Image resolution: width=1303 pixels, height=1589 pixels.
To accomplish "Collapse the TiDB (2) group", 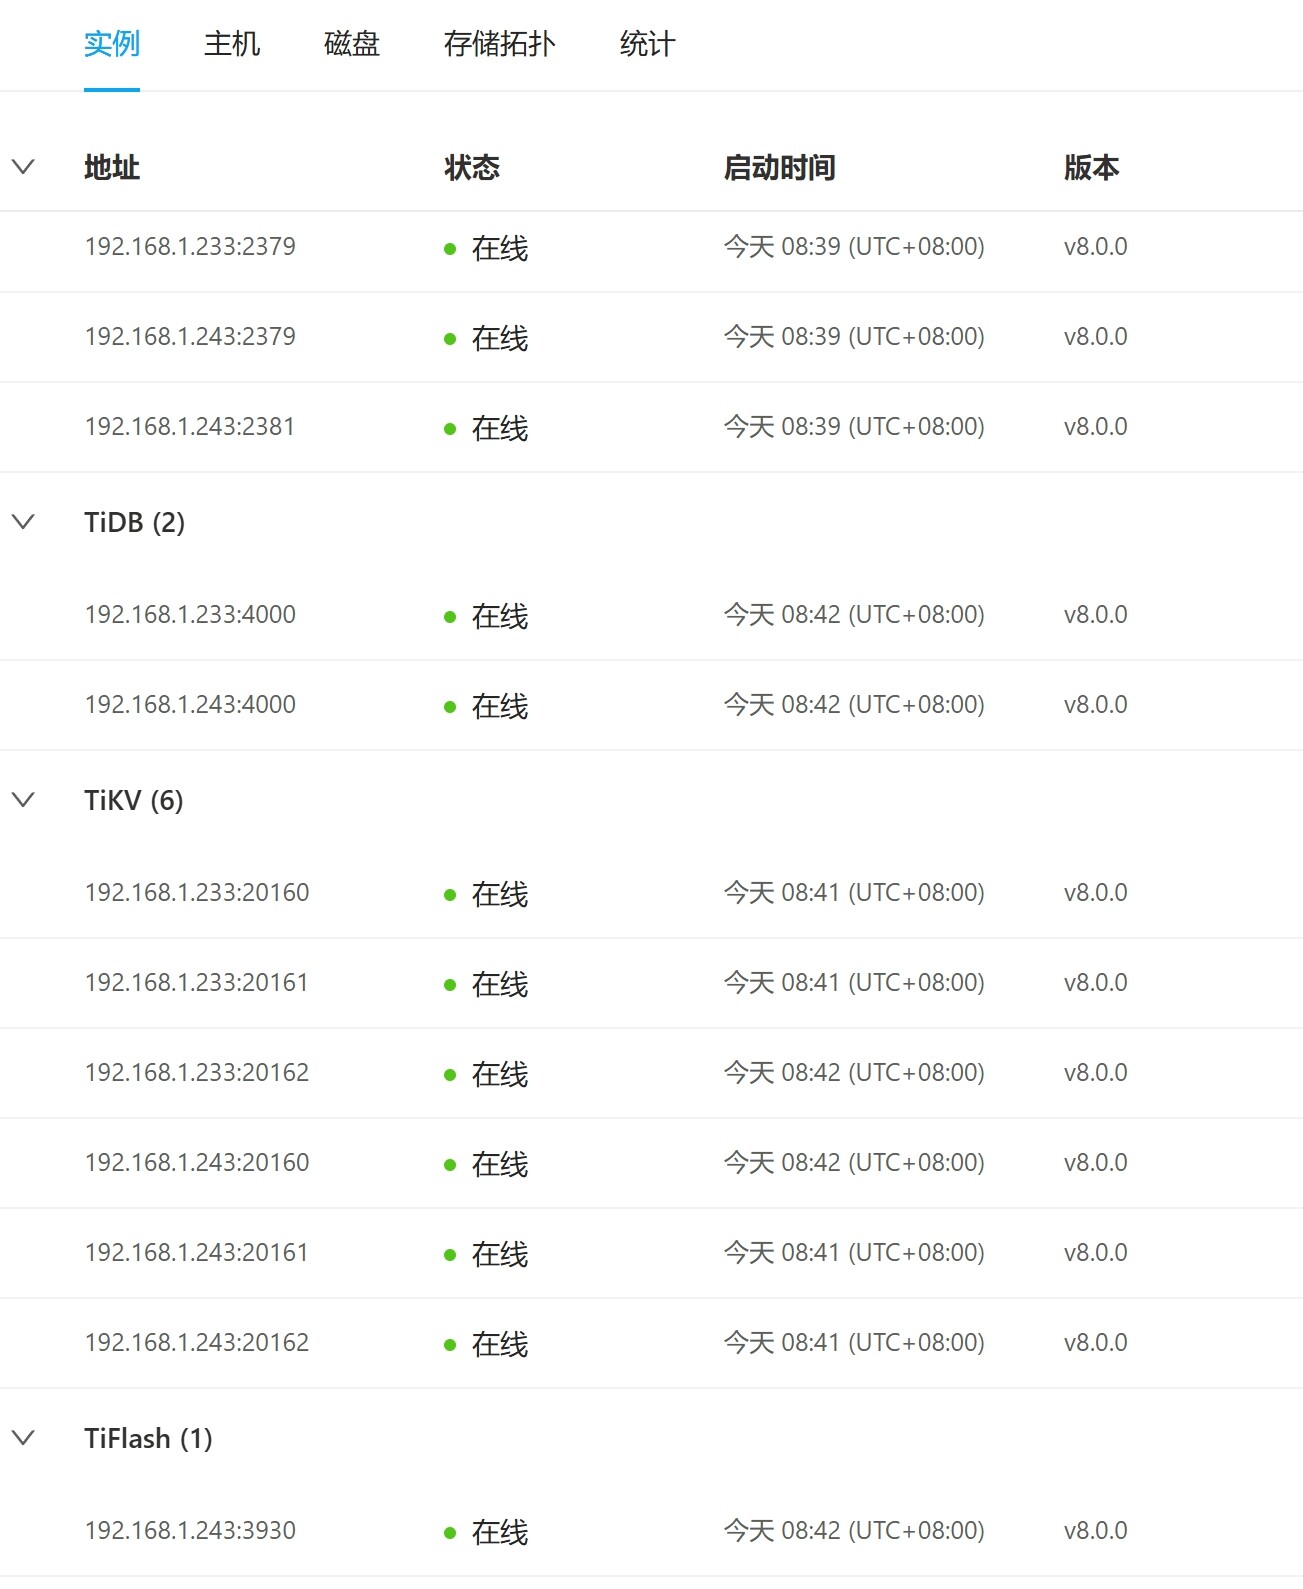I will pos(23,522).
